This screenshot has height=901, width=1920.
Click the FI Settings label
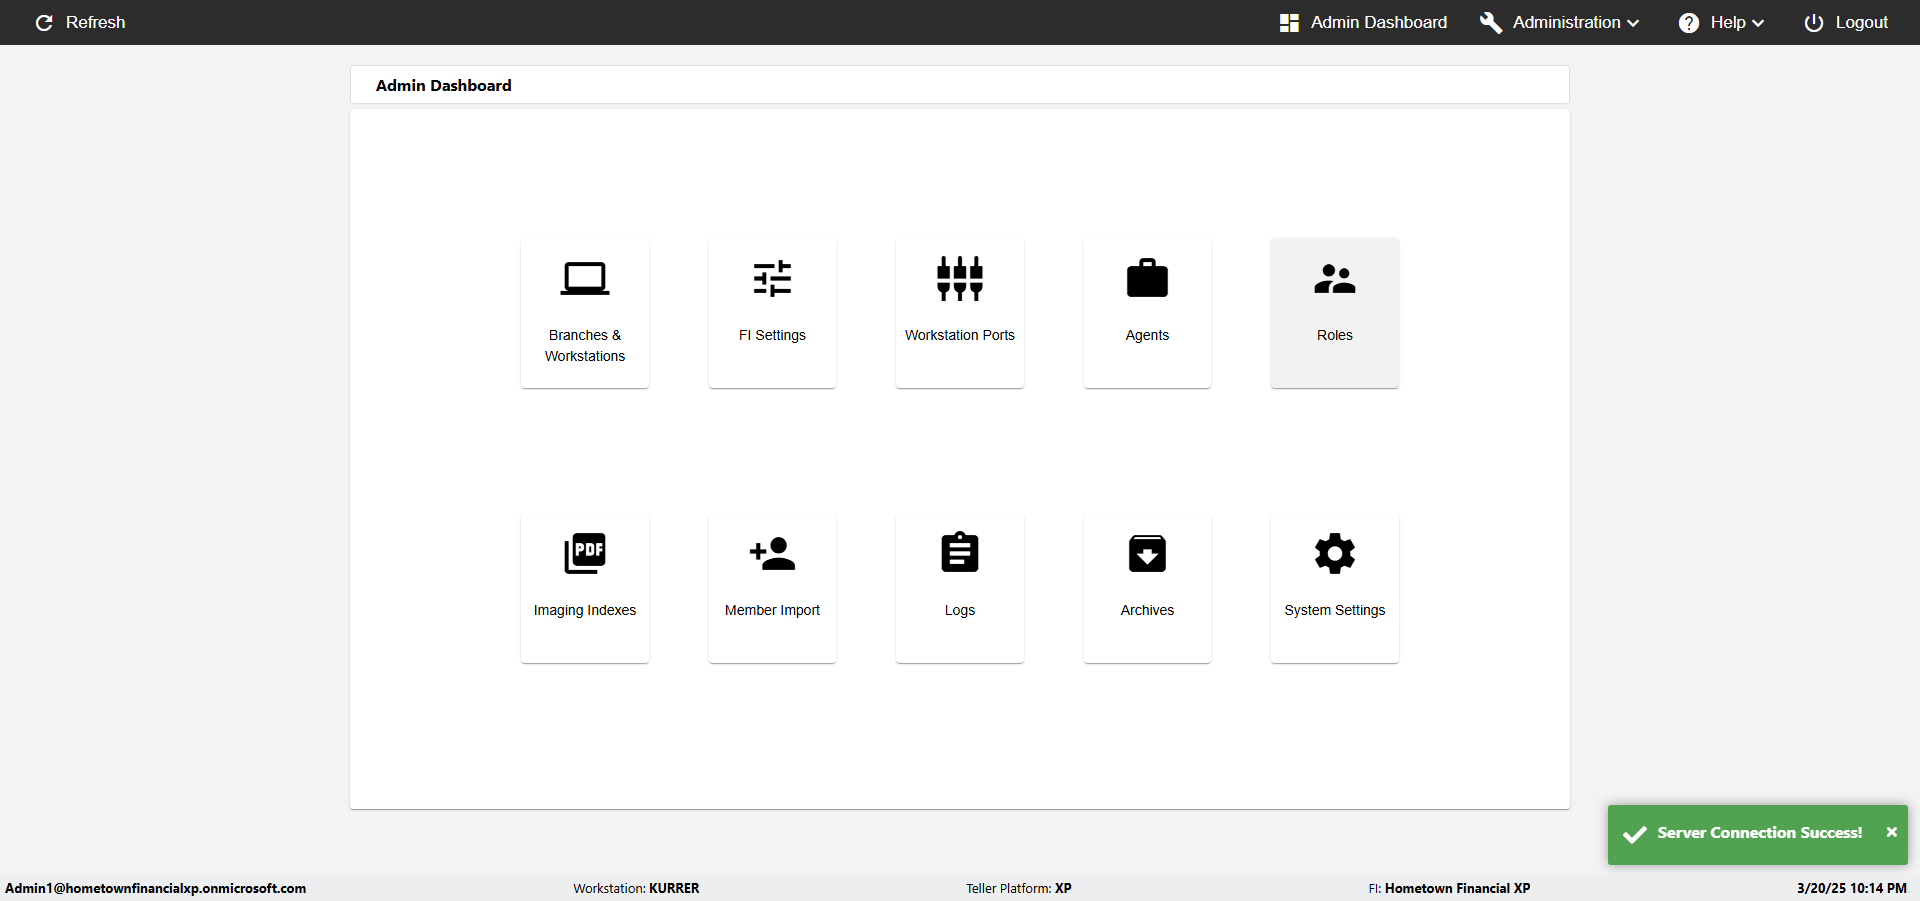pyautogui.click(x=772, y=335)
